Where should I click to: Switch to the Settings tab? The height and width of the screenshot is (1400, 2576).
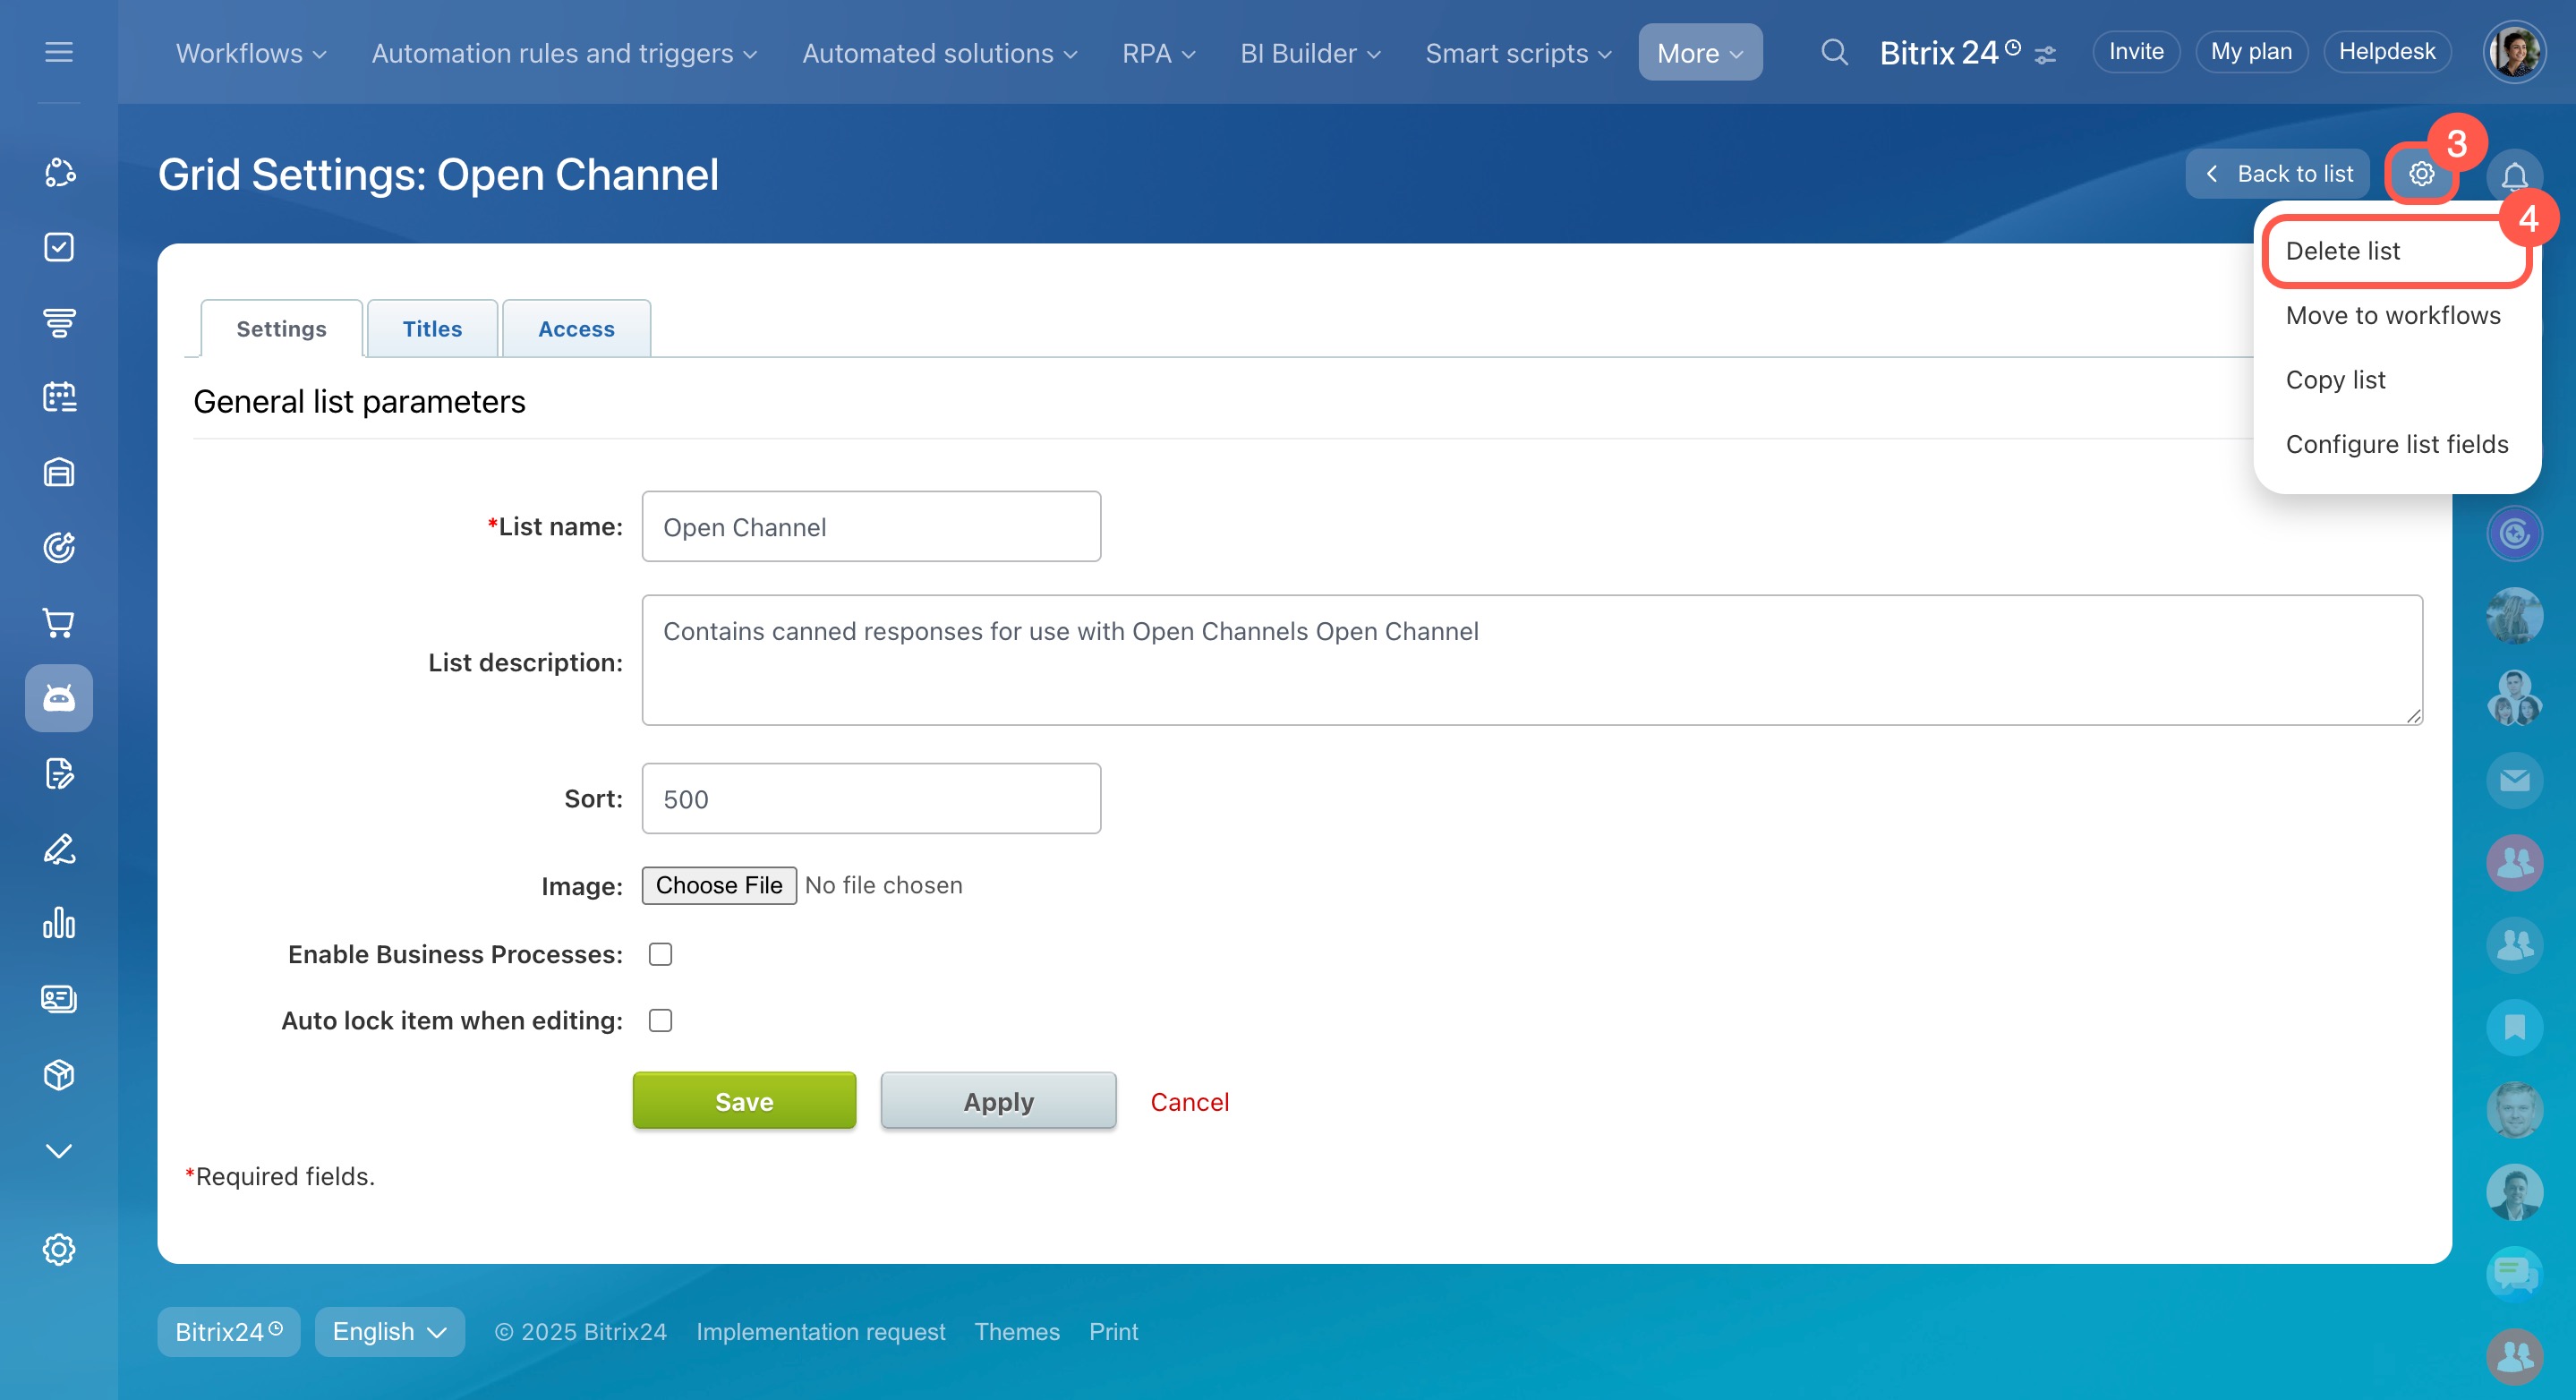(x=281, y=328)
